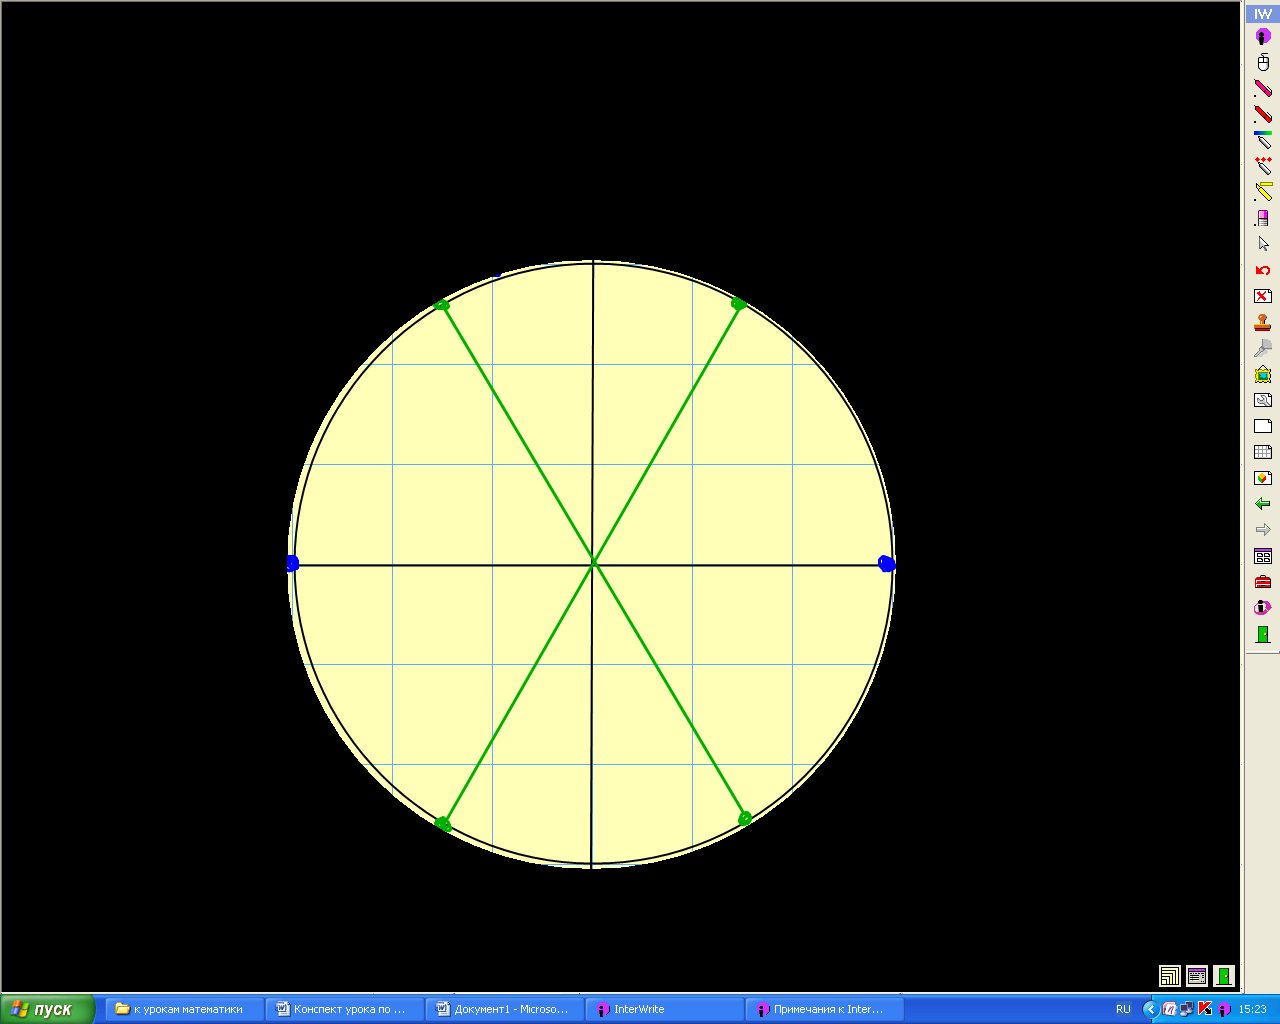1280x1024 pixels.
Task: Click the Spotlight tool icon
Action: 1263,348
